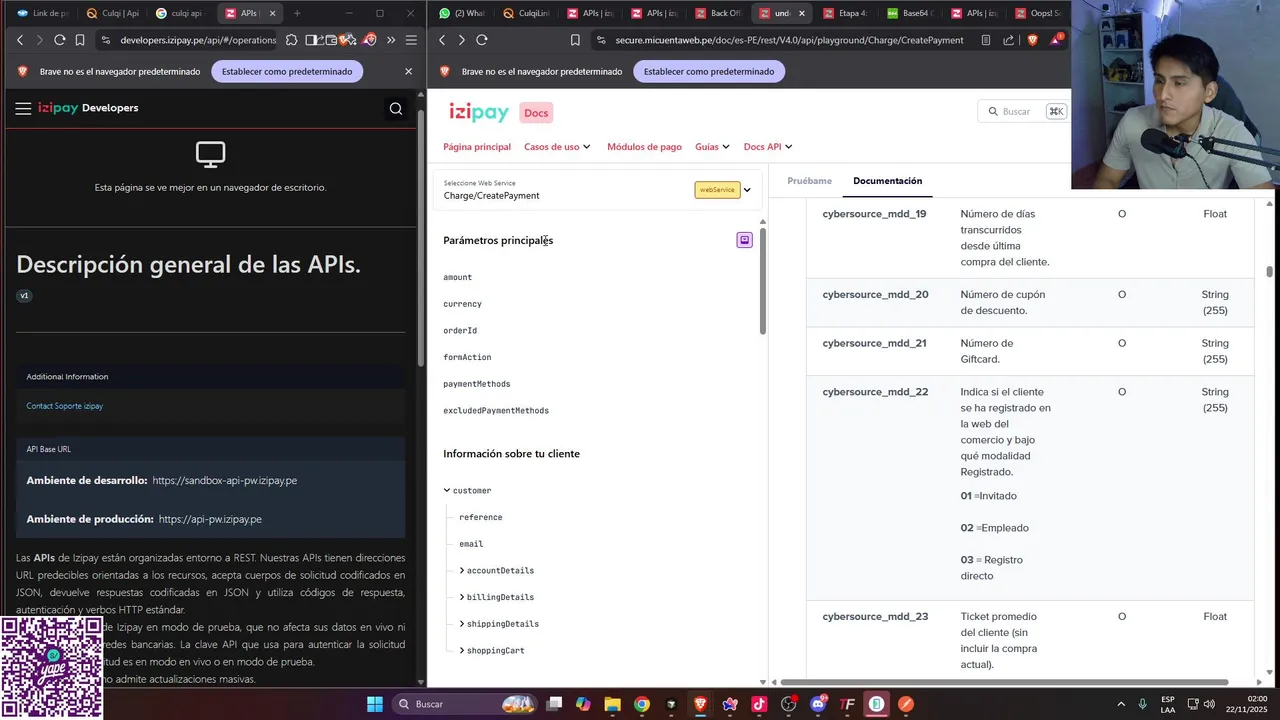Expand the shoppingCart node
1280x720 pixels.
[462, 650]
